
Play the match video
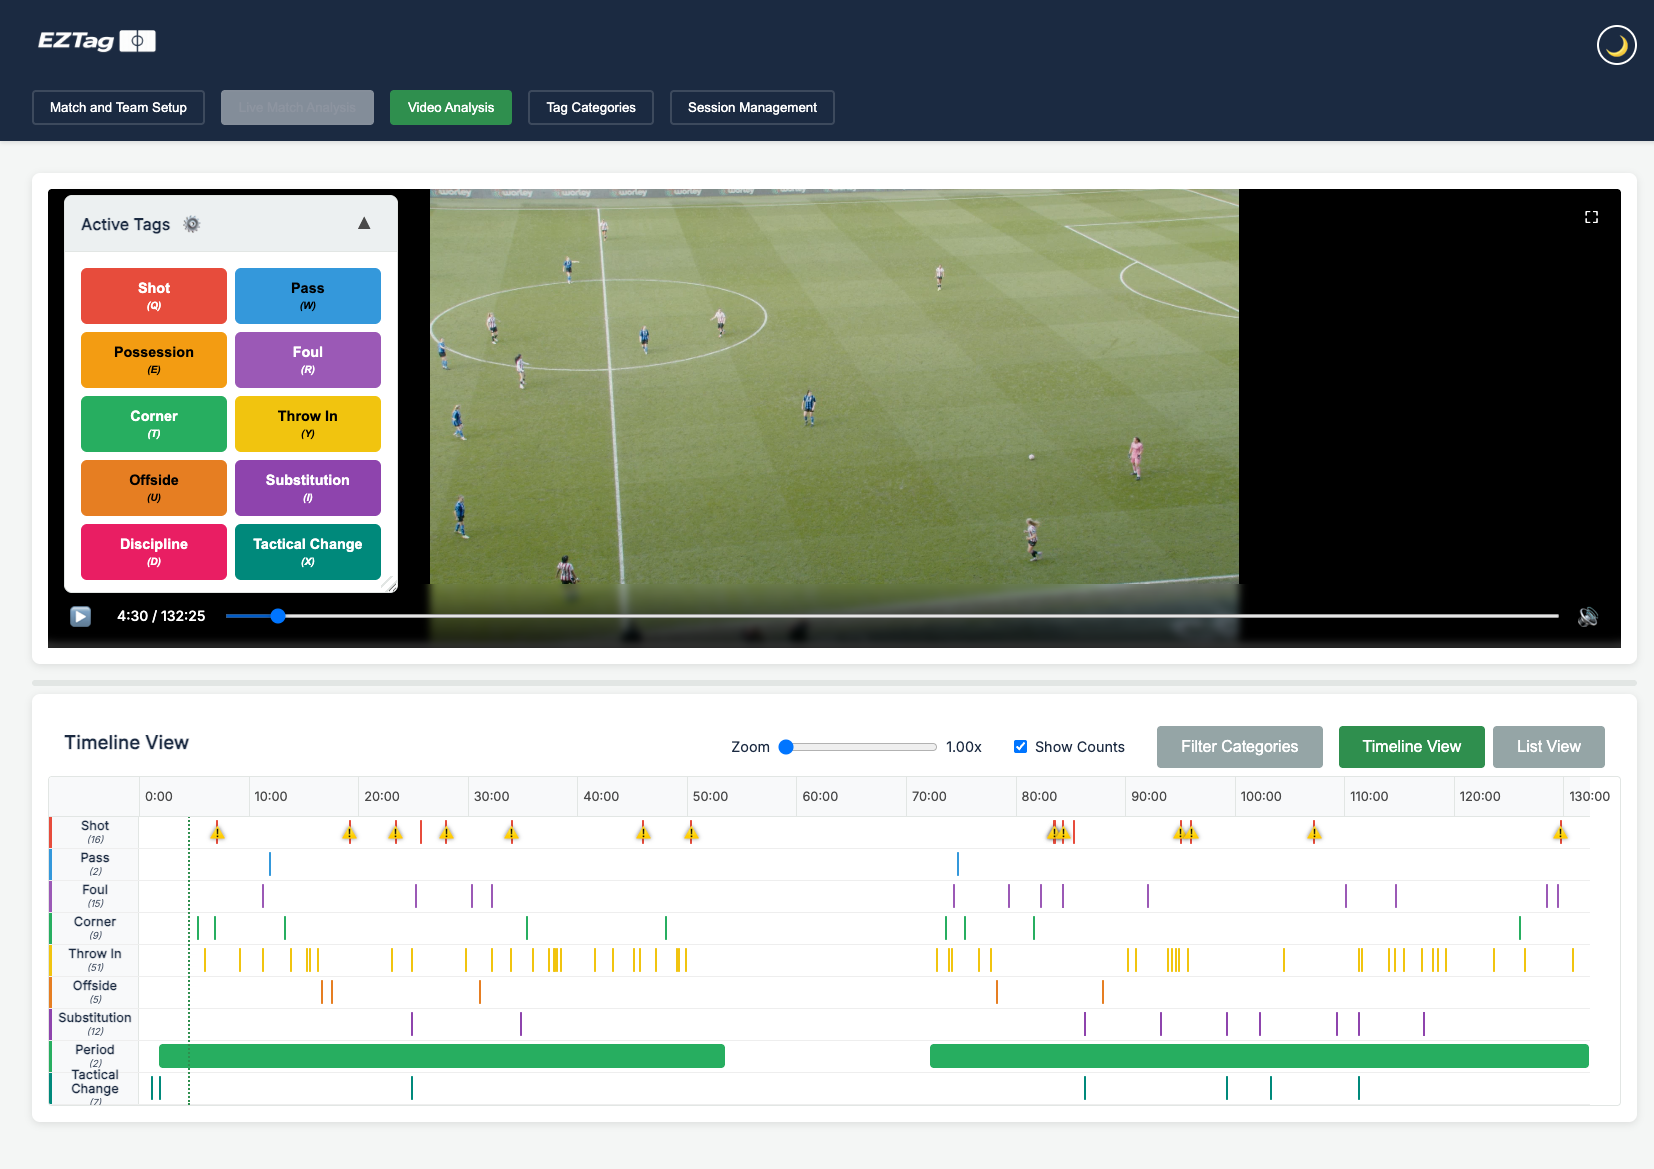click(x=81, y=616)
